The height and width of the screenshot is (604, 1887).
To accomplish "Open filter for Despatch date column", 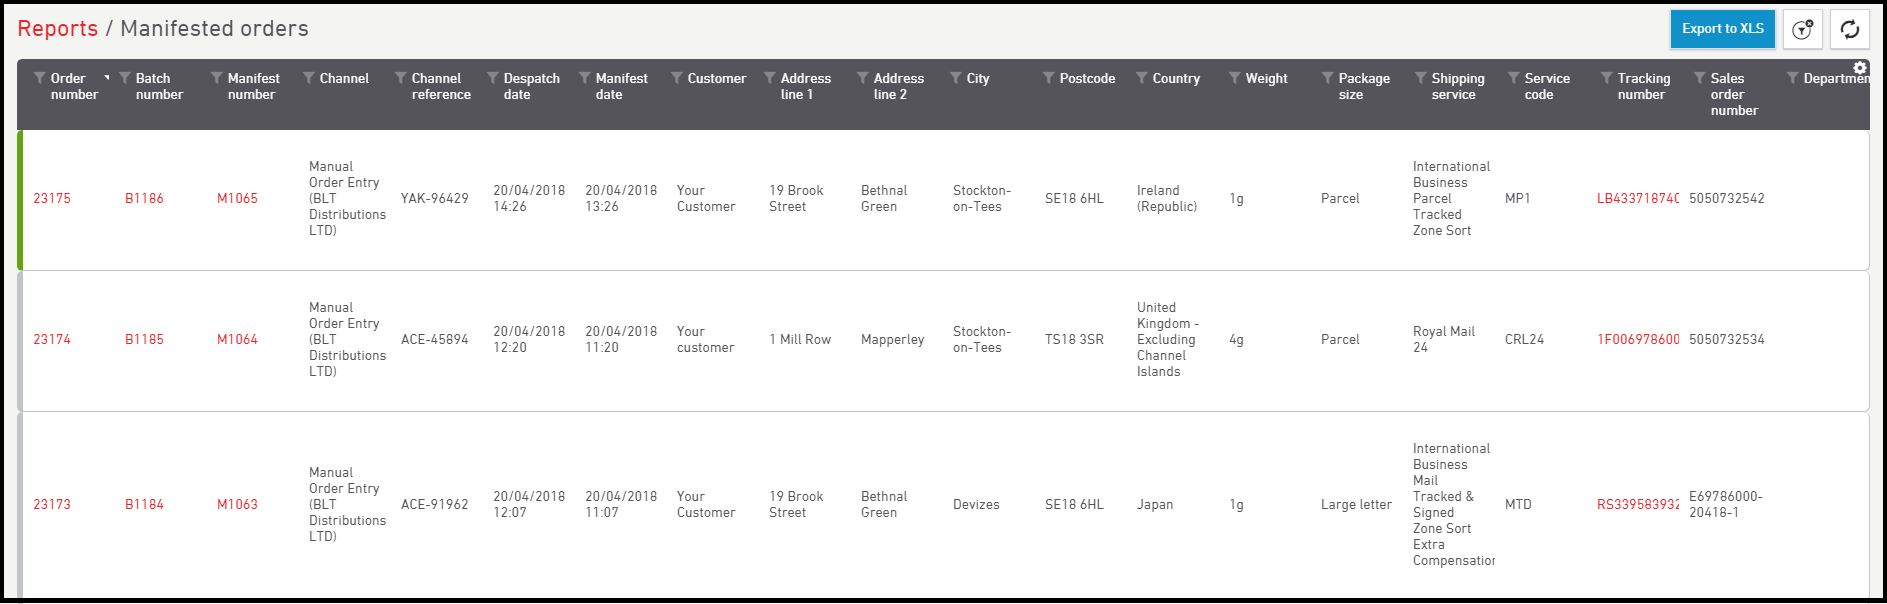I will coord(493,78).
